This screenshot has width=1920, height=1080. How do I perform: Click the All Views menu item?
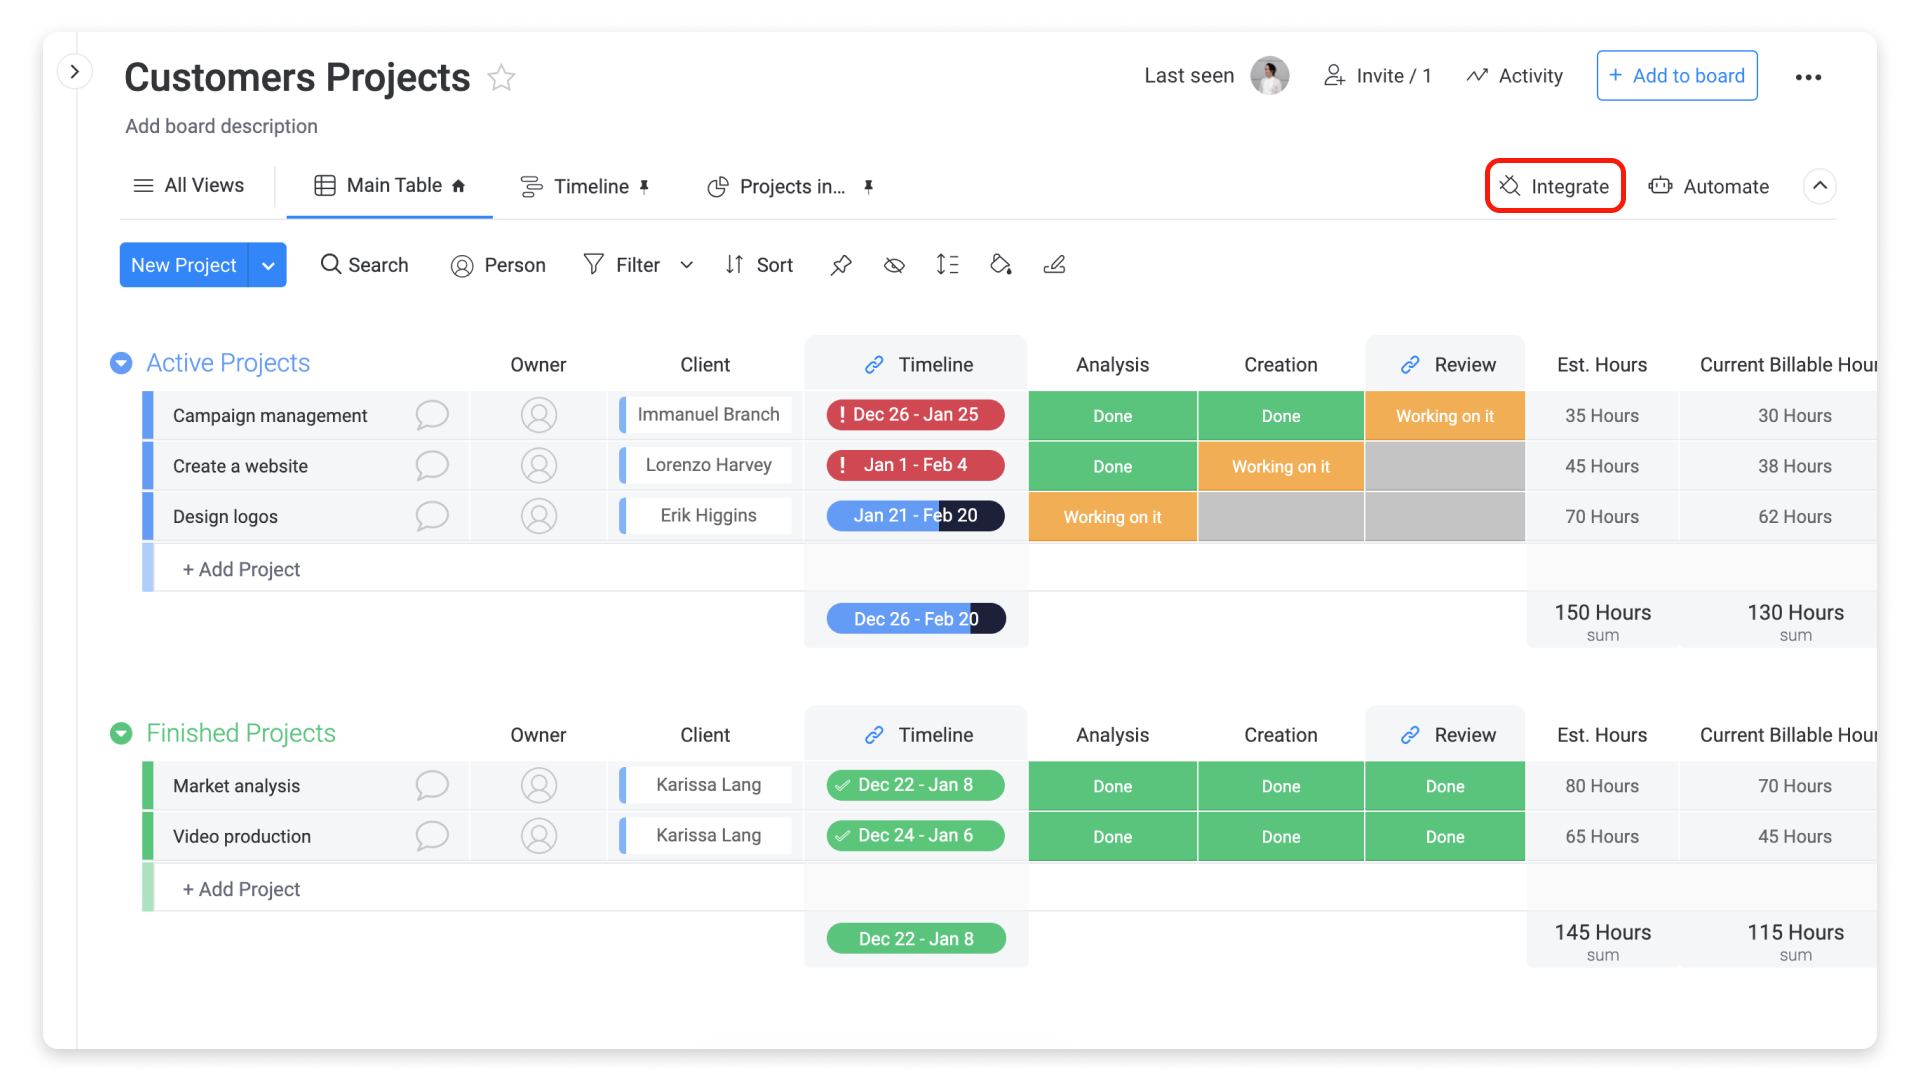(189, 186)
